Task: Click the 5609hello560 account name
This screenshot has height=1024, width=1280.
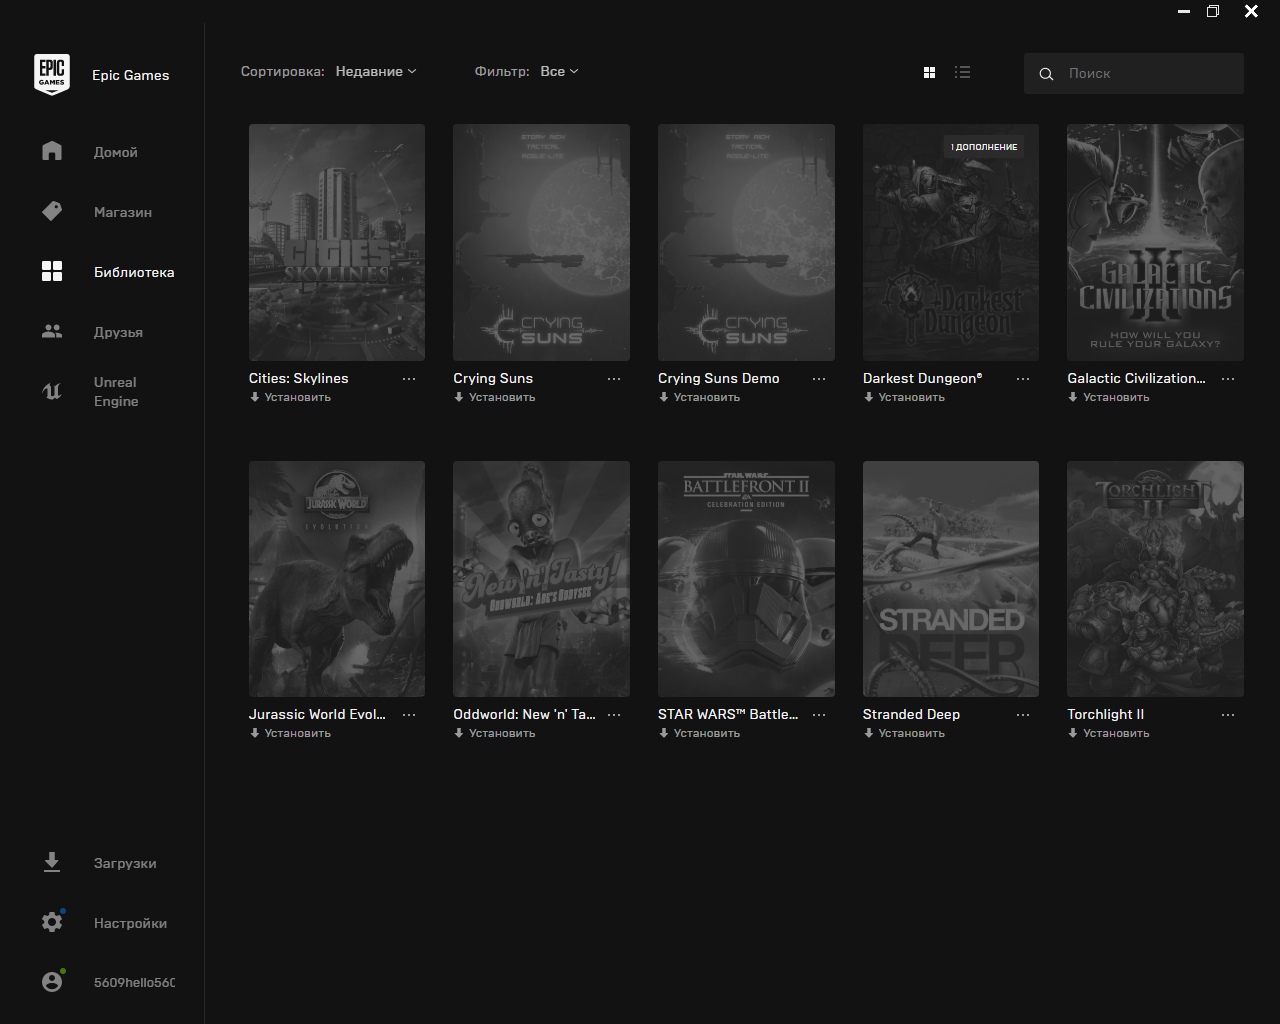Action: tap(134, 983)
